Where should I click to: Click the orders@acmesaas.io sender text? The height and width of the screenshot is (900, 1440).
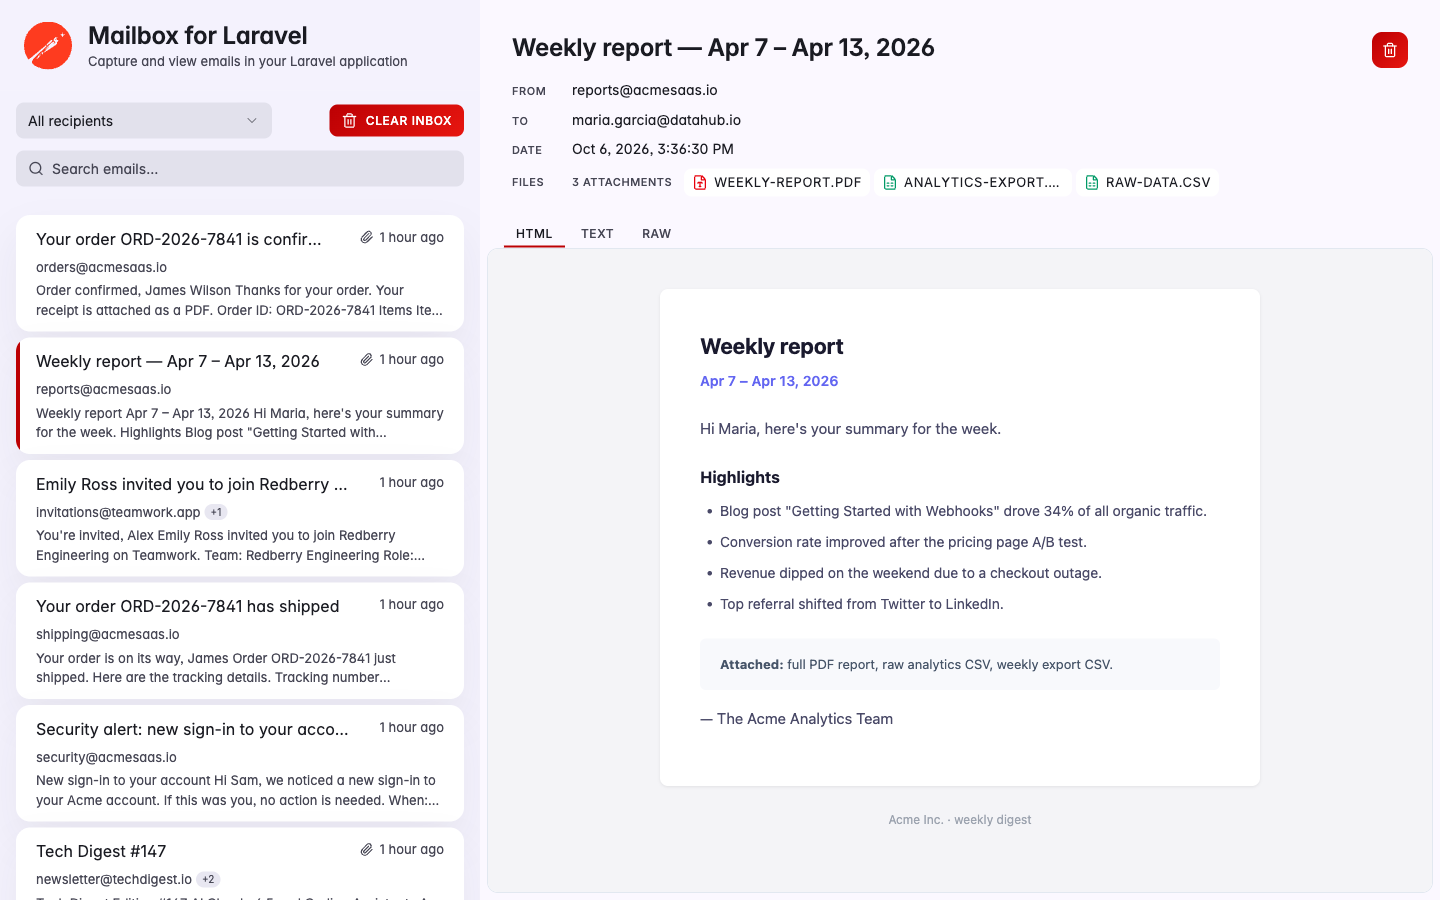(101, 268)
